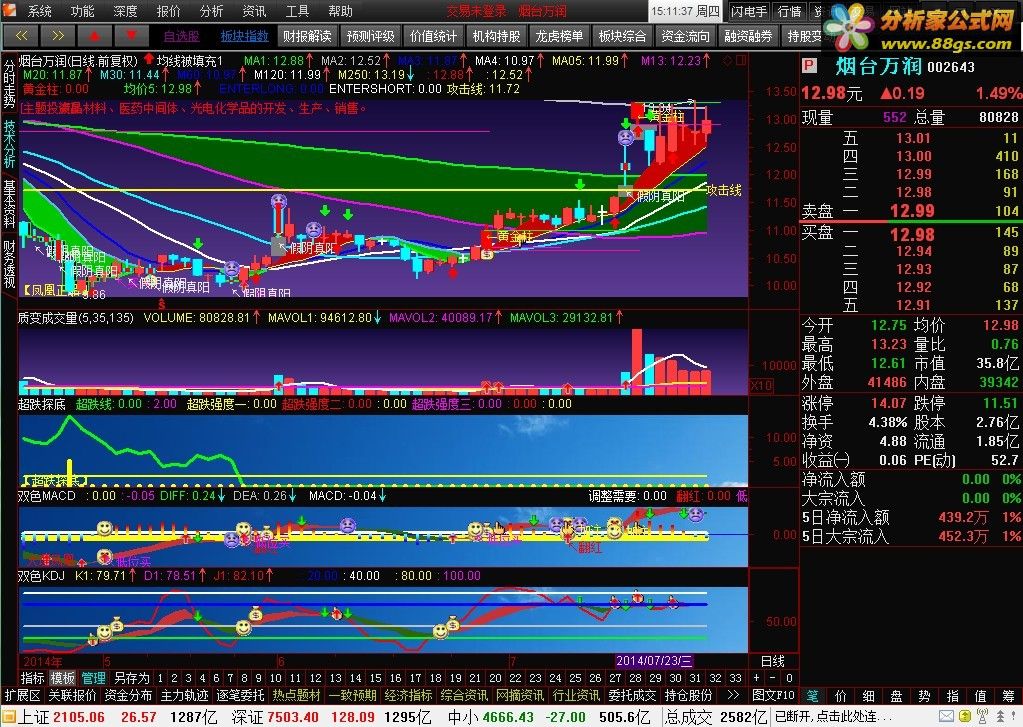Click the signal tower icon in status bar

coord(983,717)
